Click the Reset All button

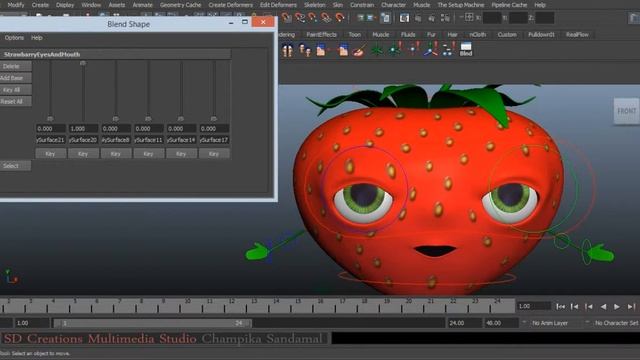click(15, 102)
